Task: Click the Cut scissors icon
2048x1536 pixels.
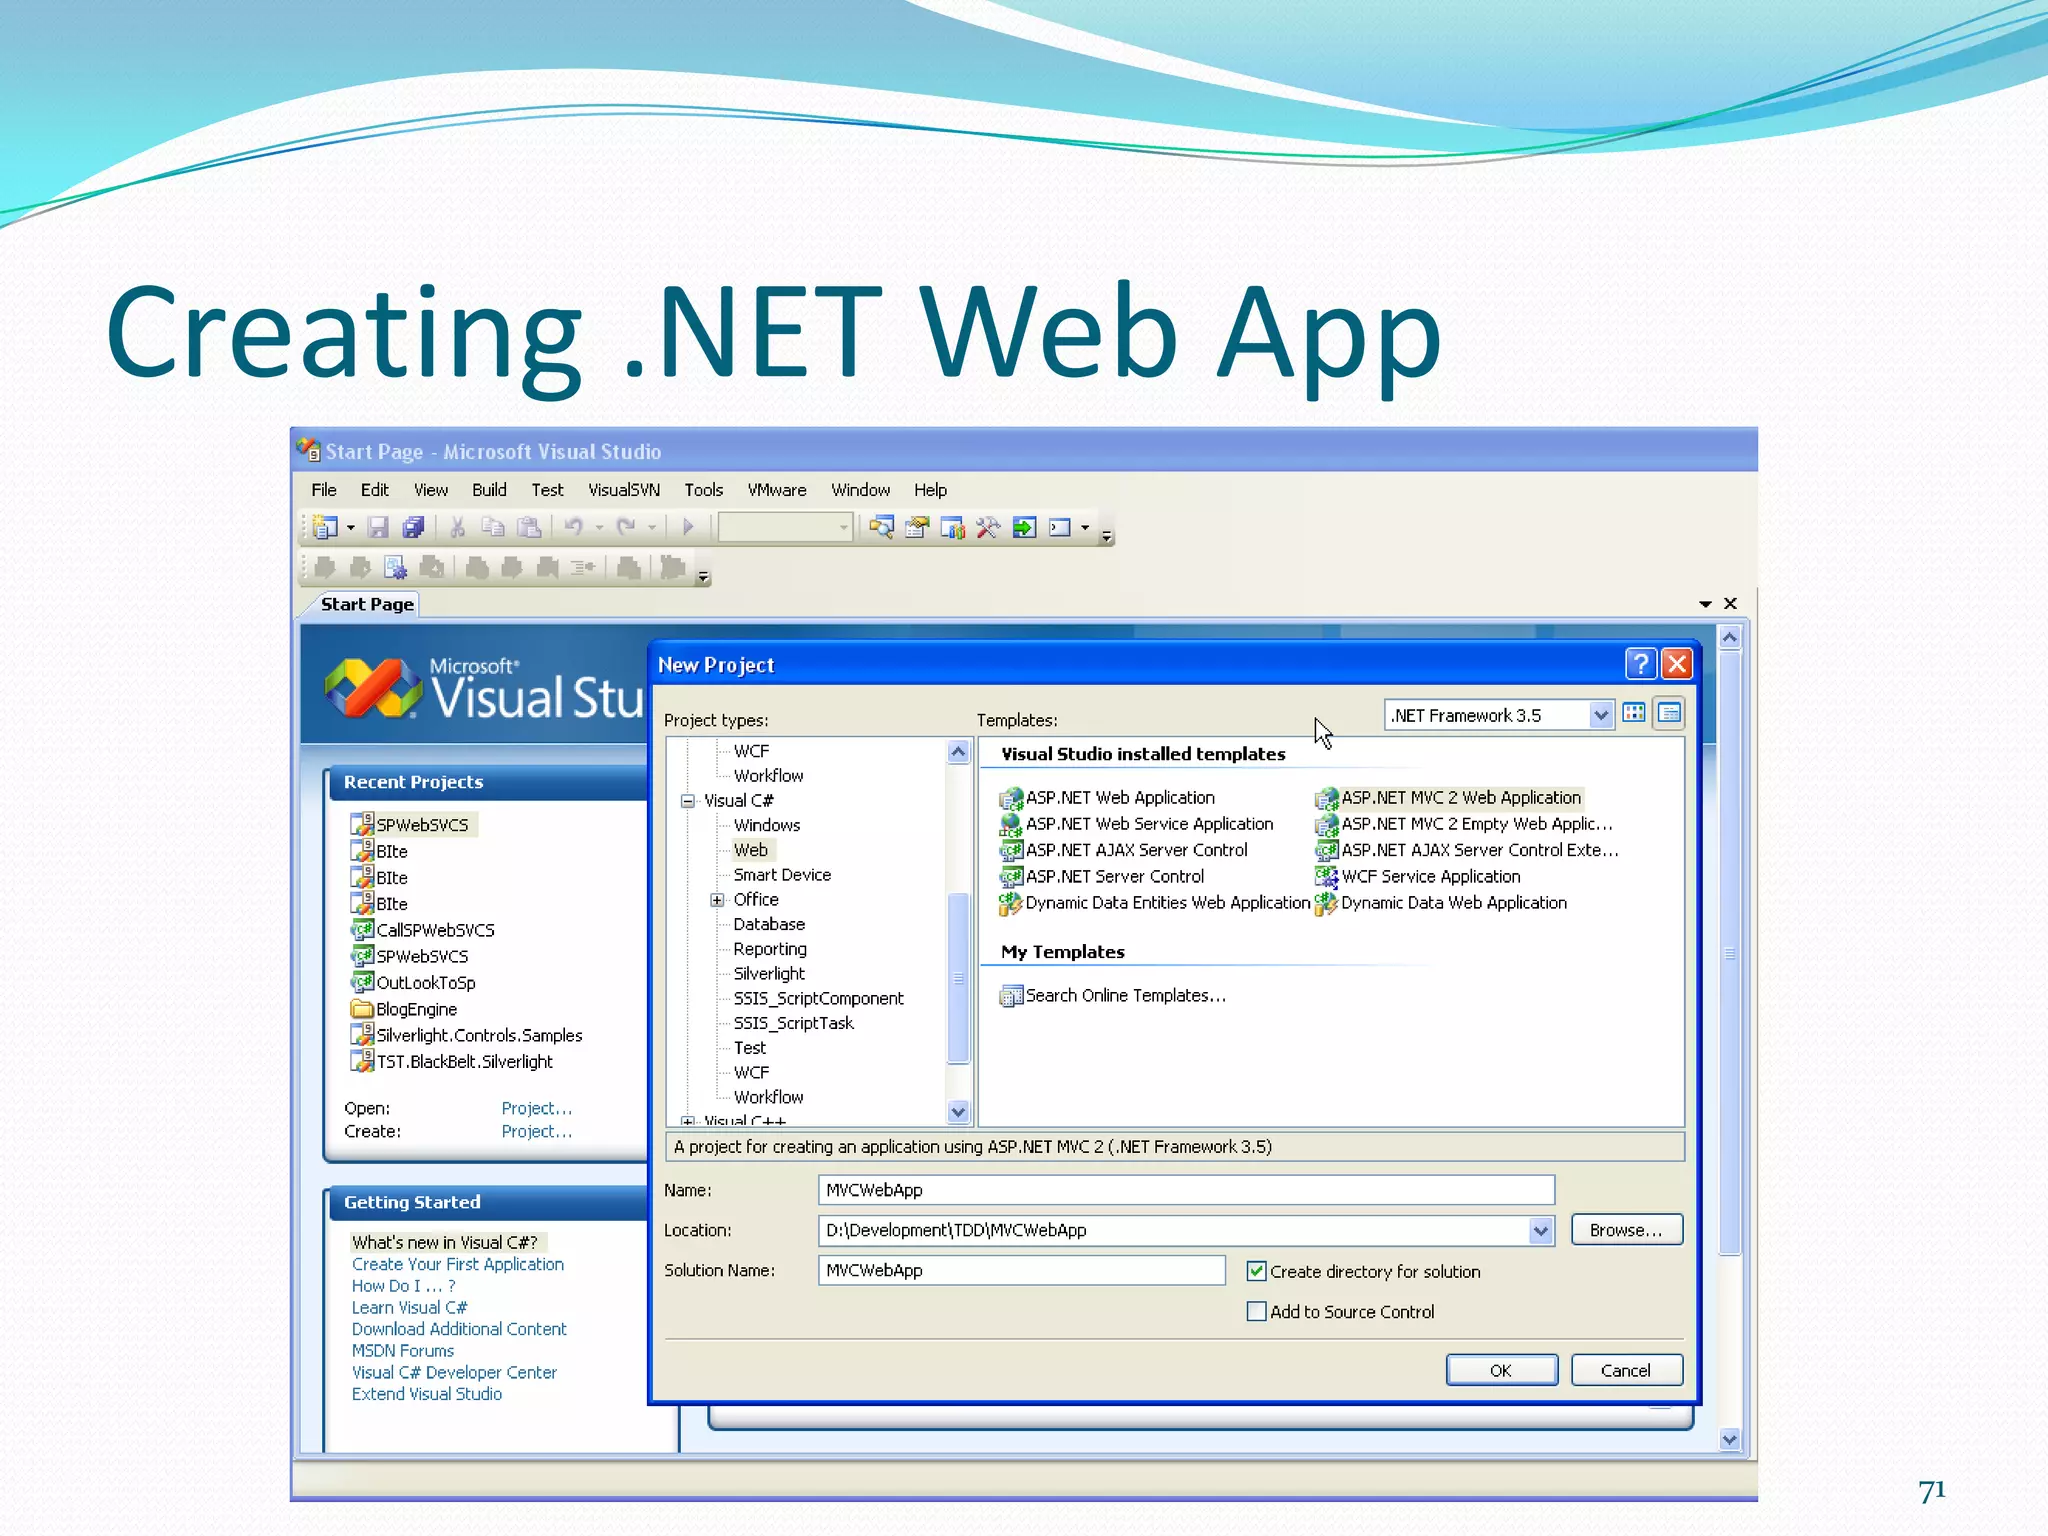Action: coord(458,527)
